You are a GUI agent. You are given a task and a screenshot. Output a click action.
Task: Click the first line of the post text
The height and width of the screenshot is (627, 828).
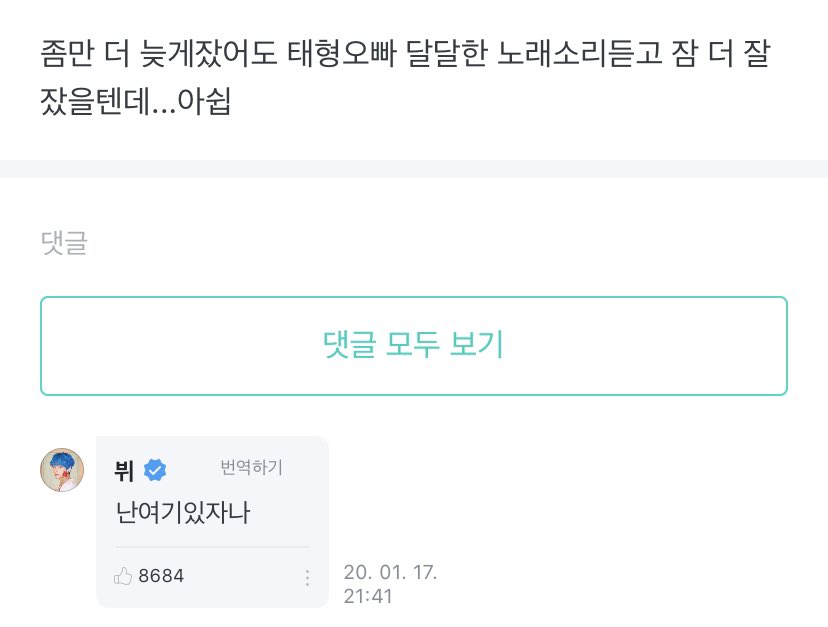point(405,53)
